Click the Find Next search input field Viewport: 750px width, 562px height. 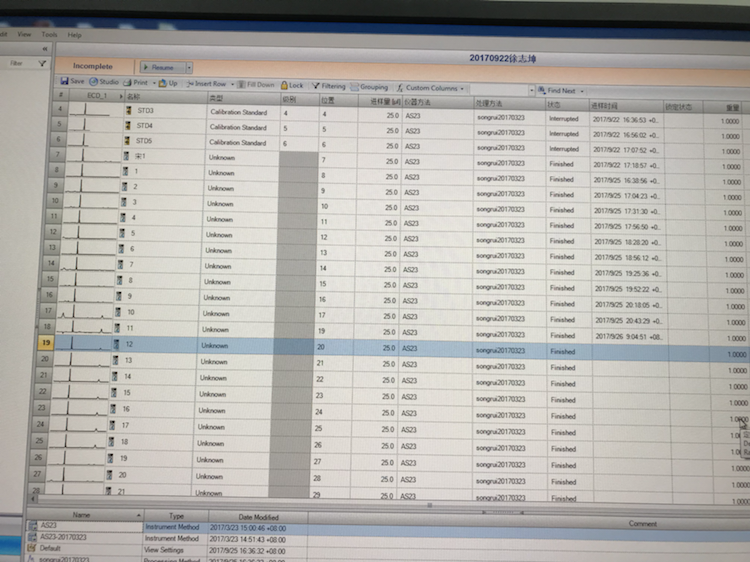pos(498,89)
